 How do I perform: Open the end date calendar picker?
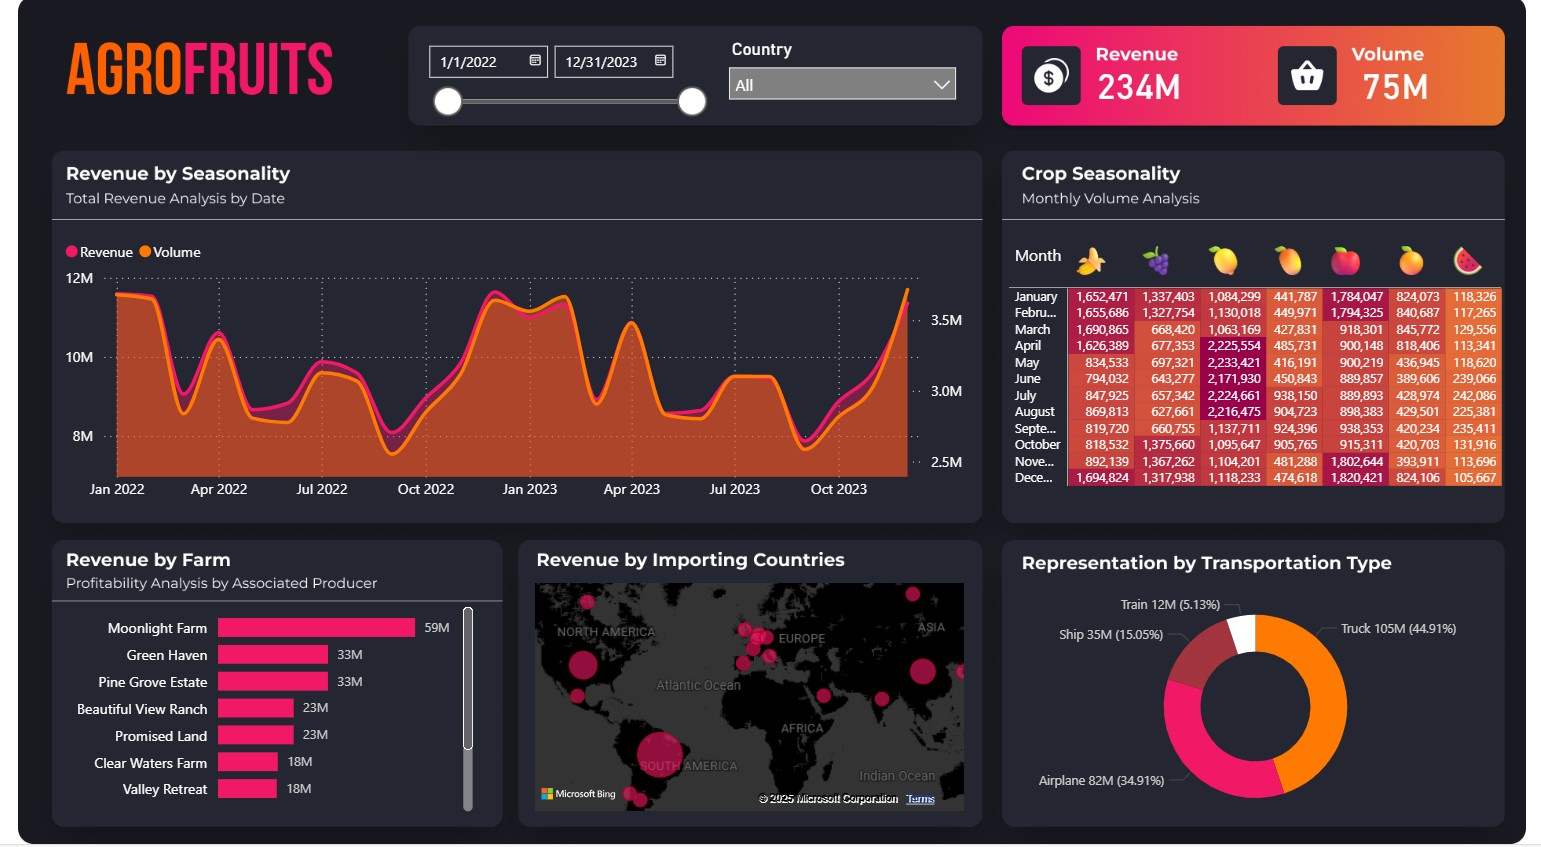(x=660, y=61)
